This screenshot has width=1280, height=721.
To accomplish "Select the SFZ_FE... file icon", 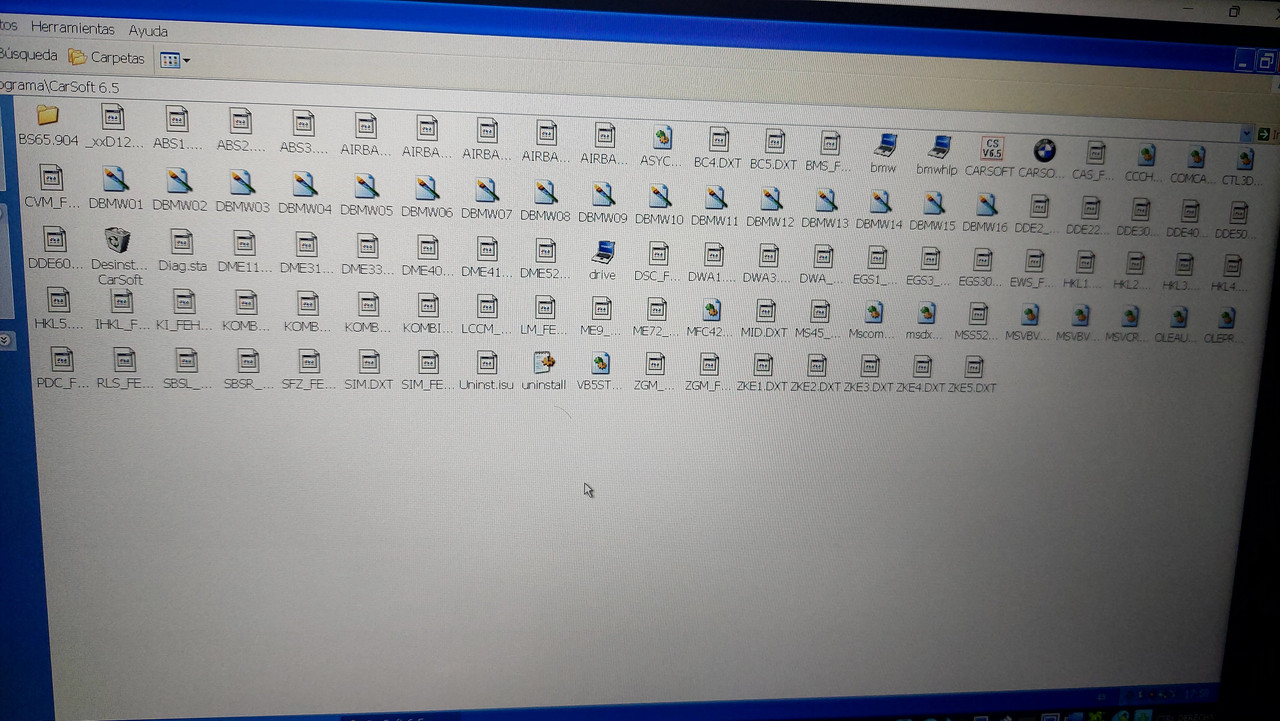I will coord(309,362).
